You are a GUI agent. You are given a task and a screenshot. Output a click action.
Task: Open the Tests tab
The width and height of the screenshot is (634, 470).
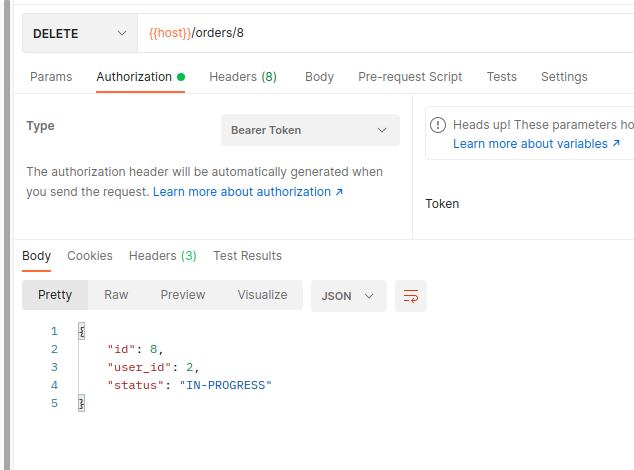501,77
